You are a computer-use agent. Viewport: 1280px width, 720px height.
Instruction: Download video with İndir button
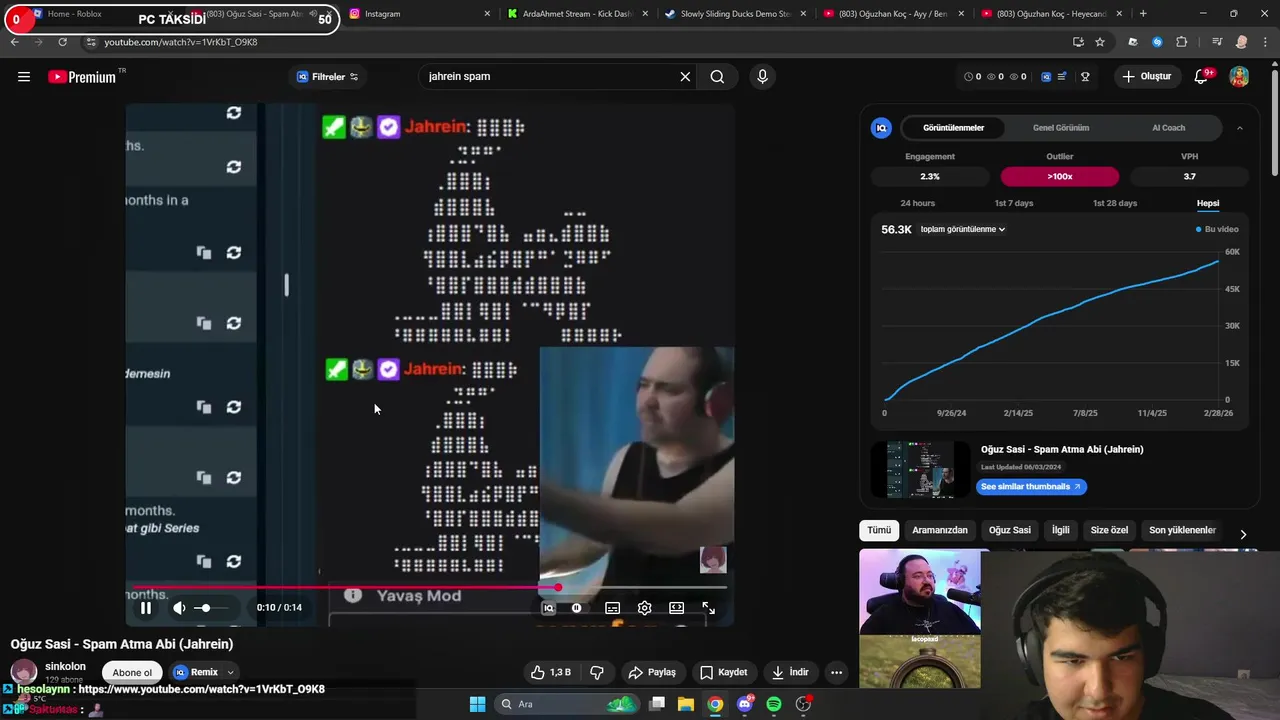[x=791, y=672]
